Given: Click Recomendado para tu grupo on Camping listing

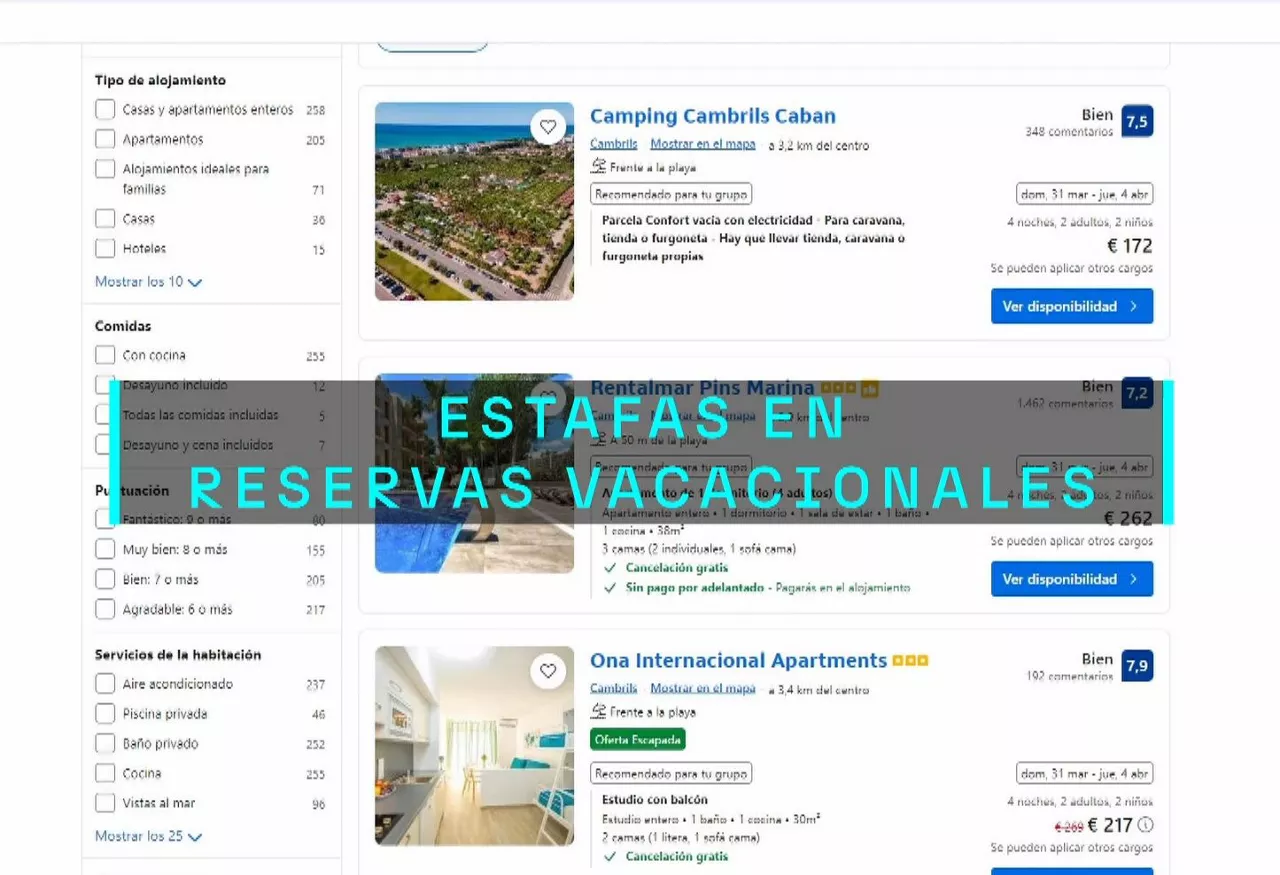Looking at the screenshot, I should (671, 195).
